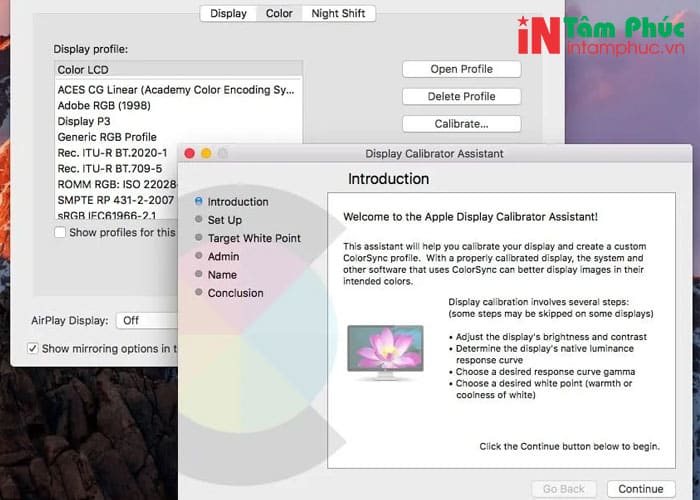This screenshot has height=500, width=700.
Task: Click the Target White Point bullet icon
Action: pos(199,238)
